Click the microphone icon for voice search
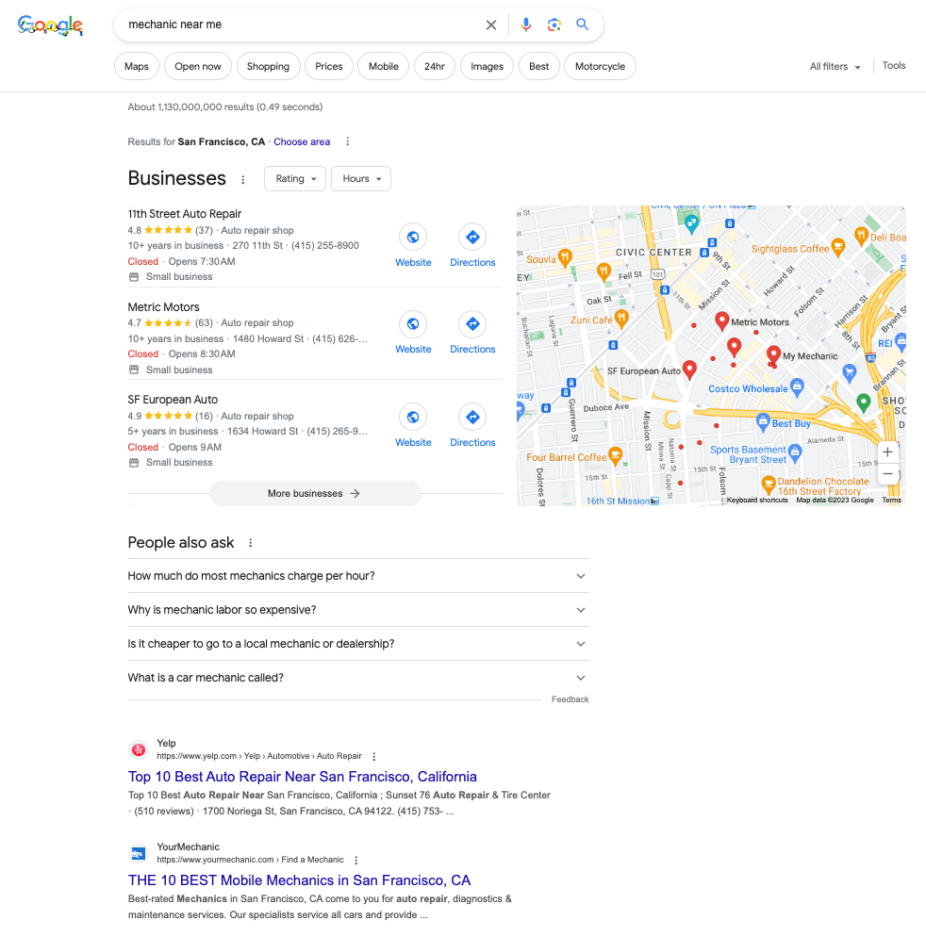This screenshot has width=926, height=937. click(527, 24)
